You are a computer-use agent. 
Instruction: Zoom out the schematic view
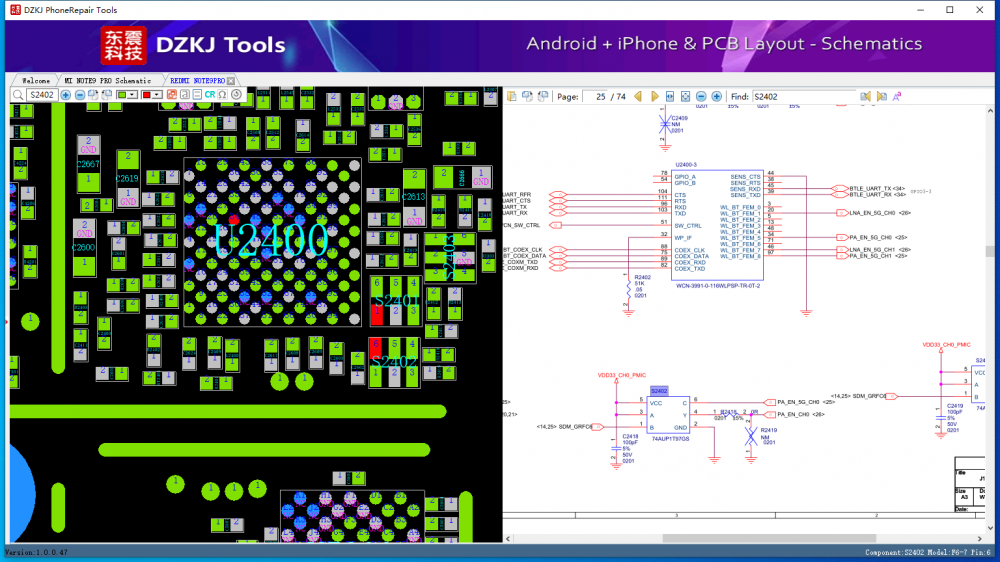[701, 96]
